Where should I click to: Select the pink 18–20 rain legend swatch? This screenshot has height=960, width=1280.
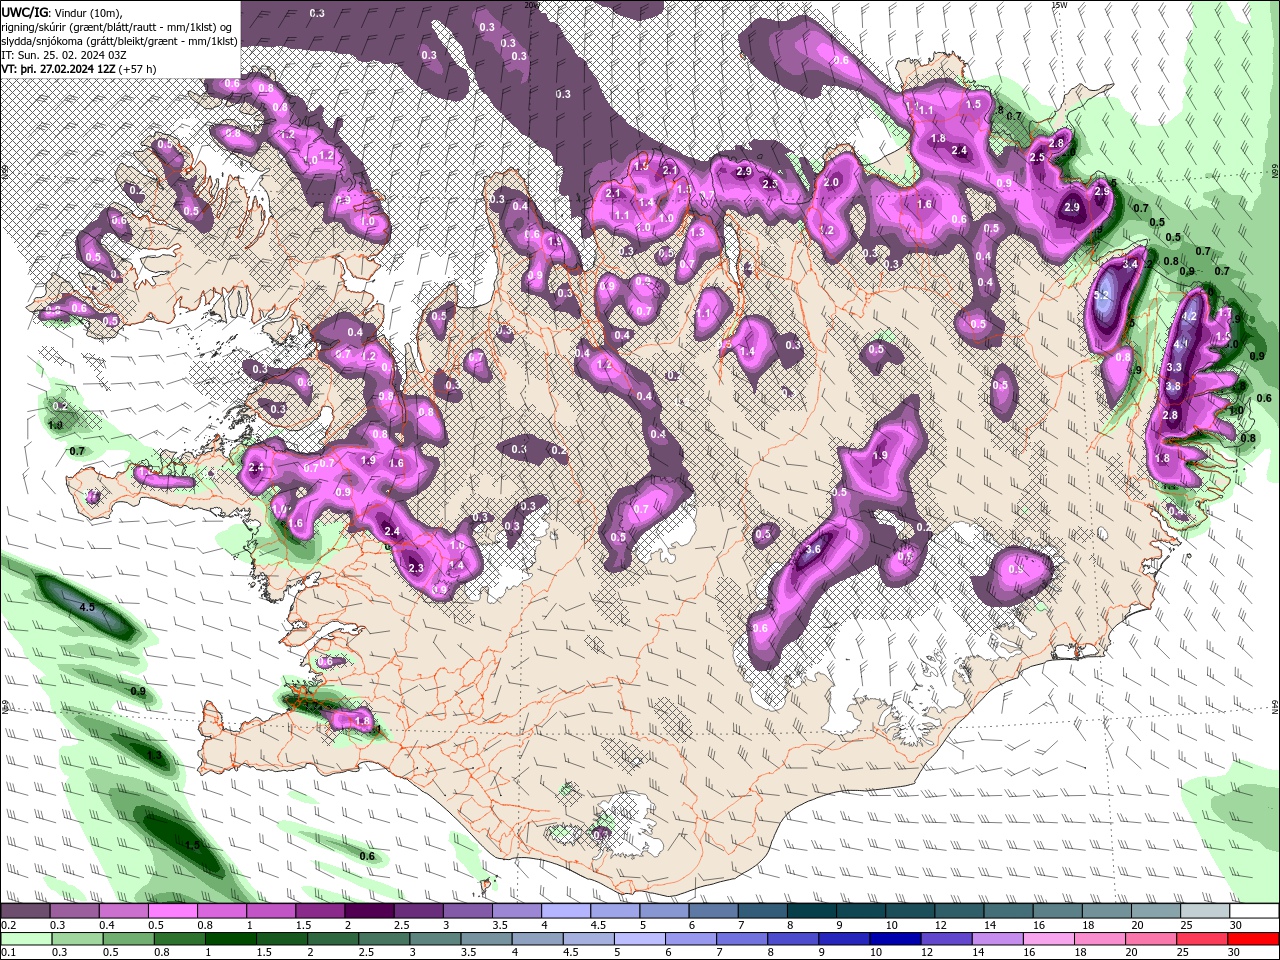[1102, 939]
